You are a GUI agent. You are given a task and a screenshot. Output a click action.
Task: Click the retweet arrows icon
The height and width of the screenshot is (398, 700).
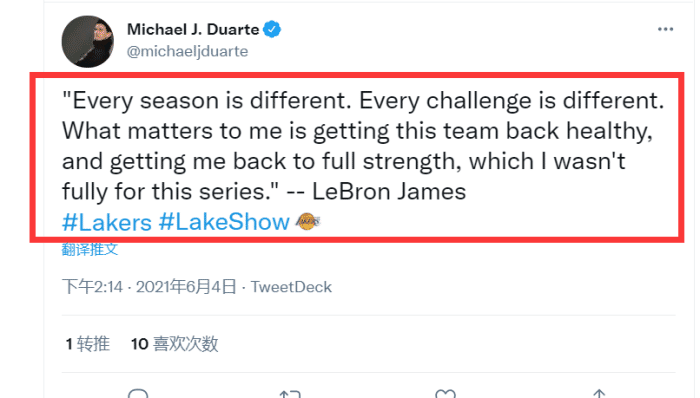(x=290, y=394)
